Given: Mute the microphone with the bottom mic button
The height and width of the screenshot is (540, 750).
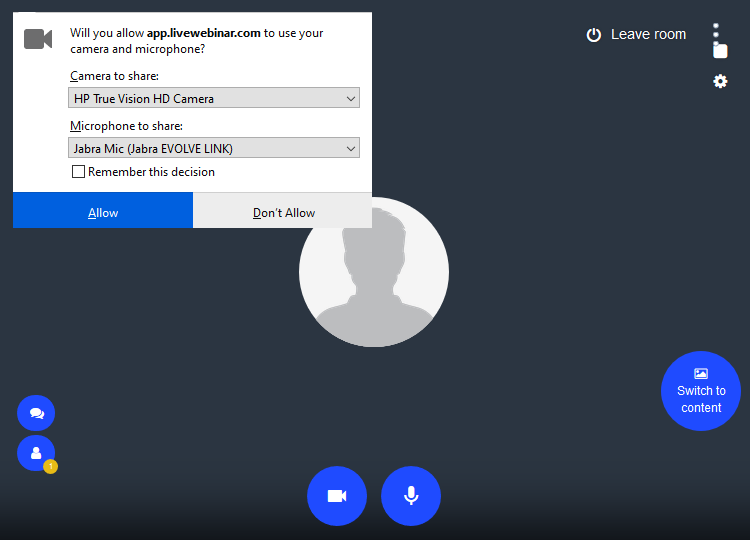Looking at the screenshot, I should [x=411, y=496].
